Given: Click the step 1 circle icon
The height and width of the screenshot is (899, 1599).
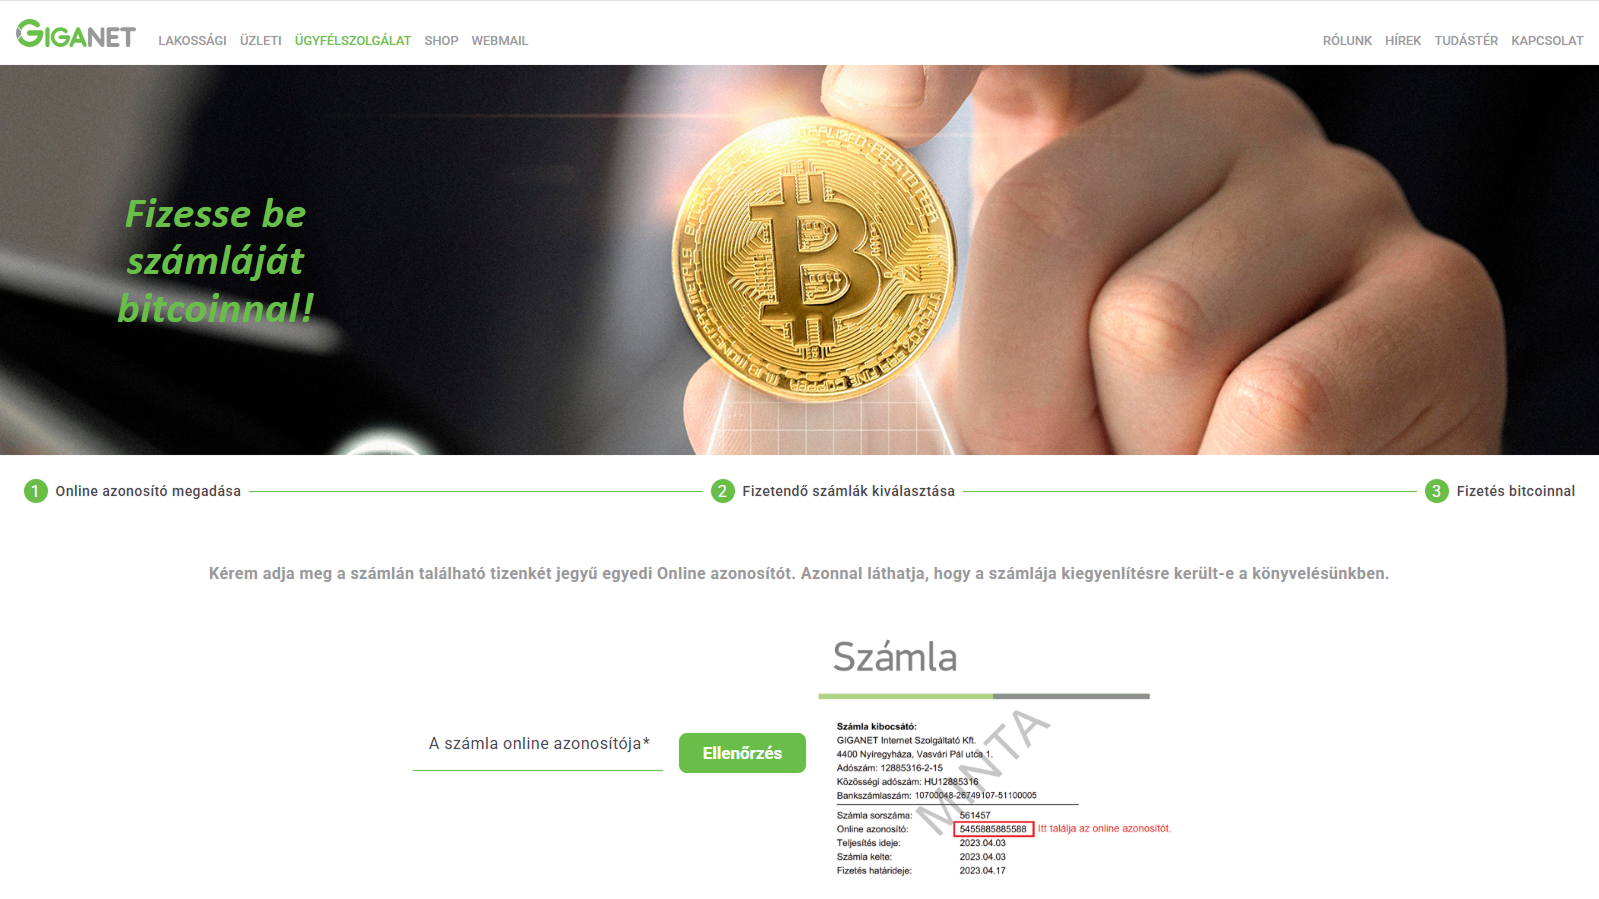Looking at the screenshot, I should coord(36,491).
